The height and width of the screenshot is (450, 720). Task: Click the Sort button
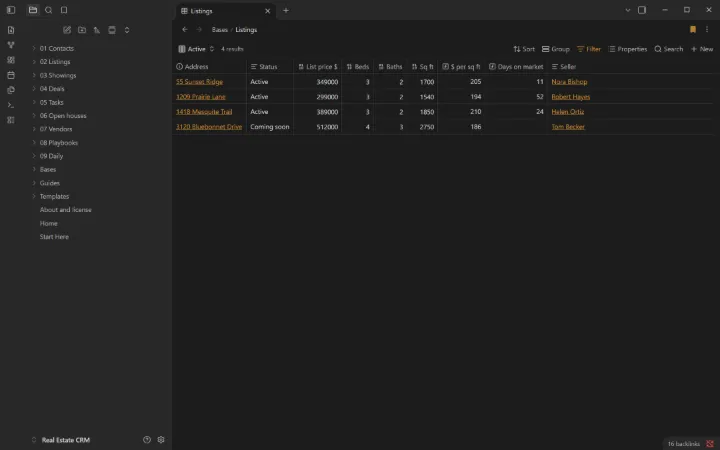[x=524, y=49]
